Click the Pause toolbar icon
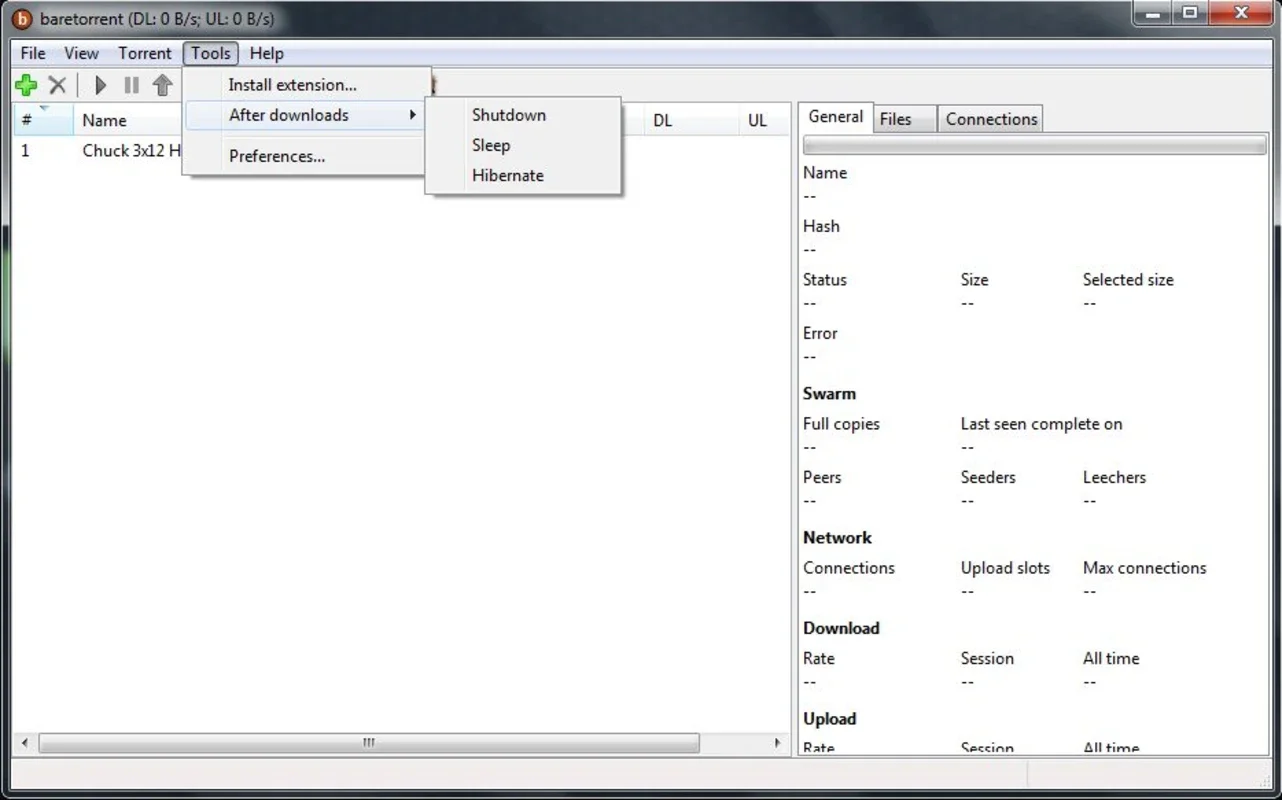 pyautogui.click(x=131, y=86)
